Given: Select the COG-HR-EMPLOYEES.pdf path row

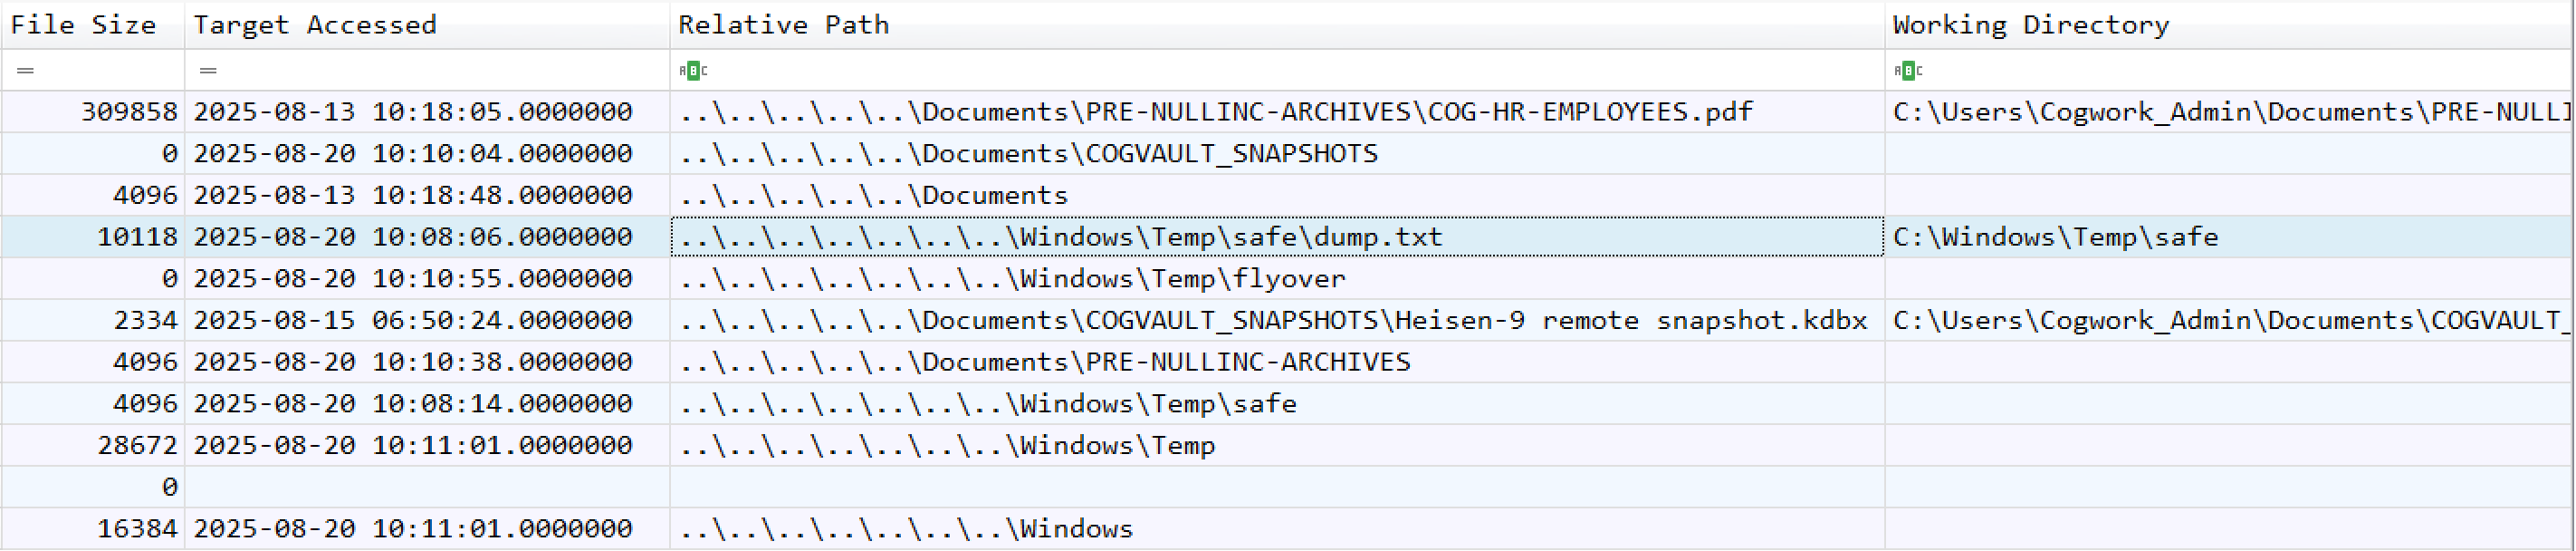Looking at the screenshot, I should 1215,112.
